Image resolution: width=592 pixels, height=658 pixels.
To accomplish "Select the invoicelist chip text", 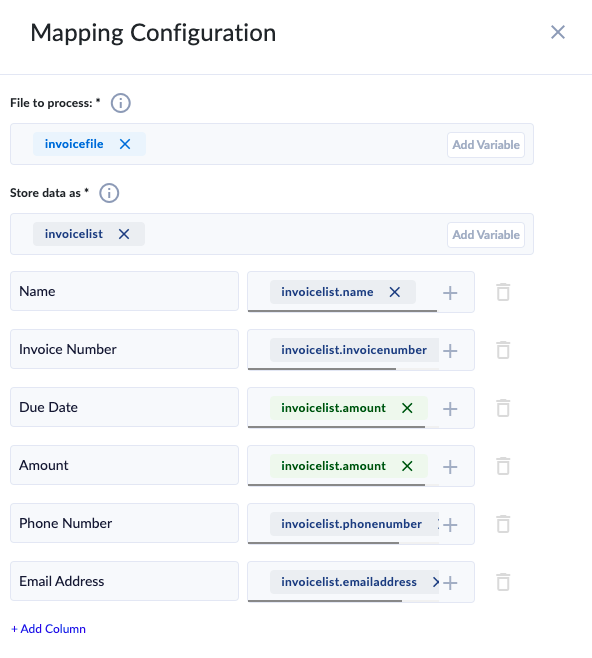I will tap(73, 234).
